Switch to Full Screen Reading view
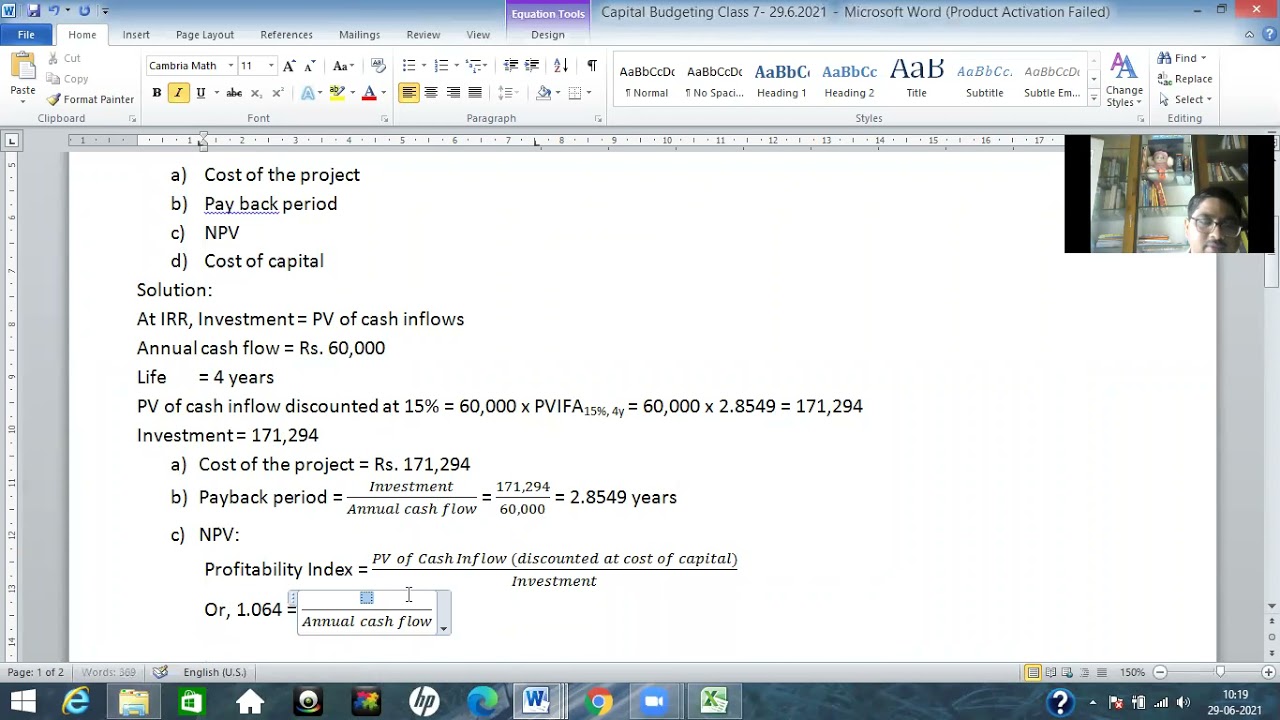 coord(1050,672)
